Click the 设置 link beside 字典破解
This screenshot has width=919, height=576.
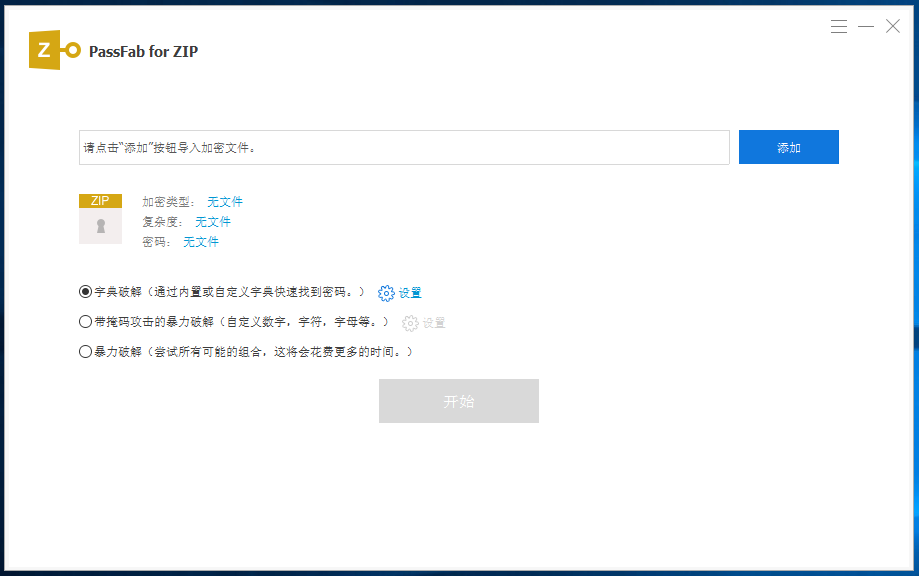[410, 293]
